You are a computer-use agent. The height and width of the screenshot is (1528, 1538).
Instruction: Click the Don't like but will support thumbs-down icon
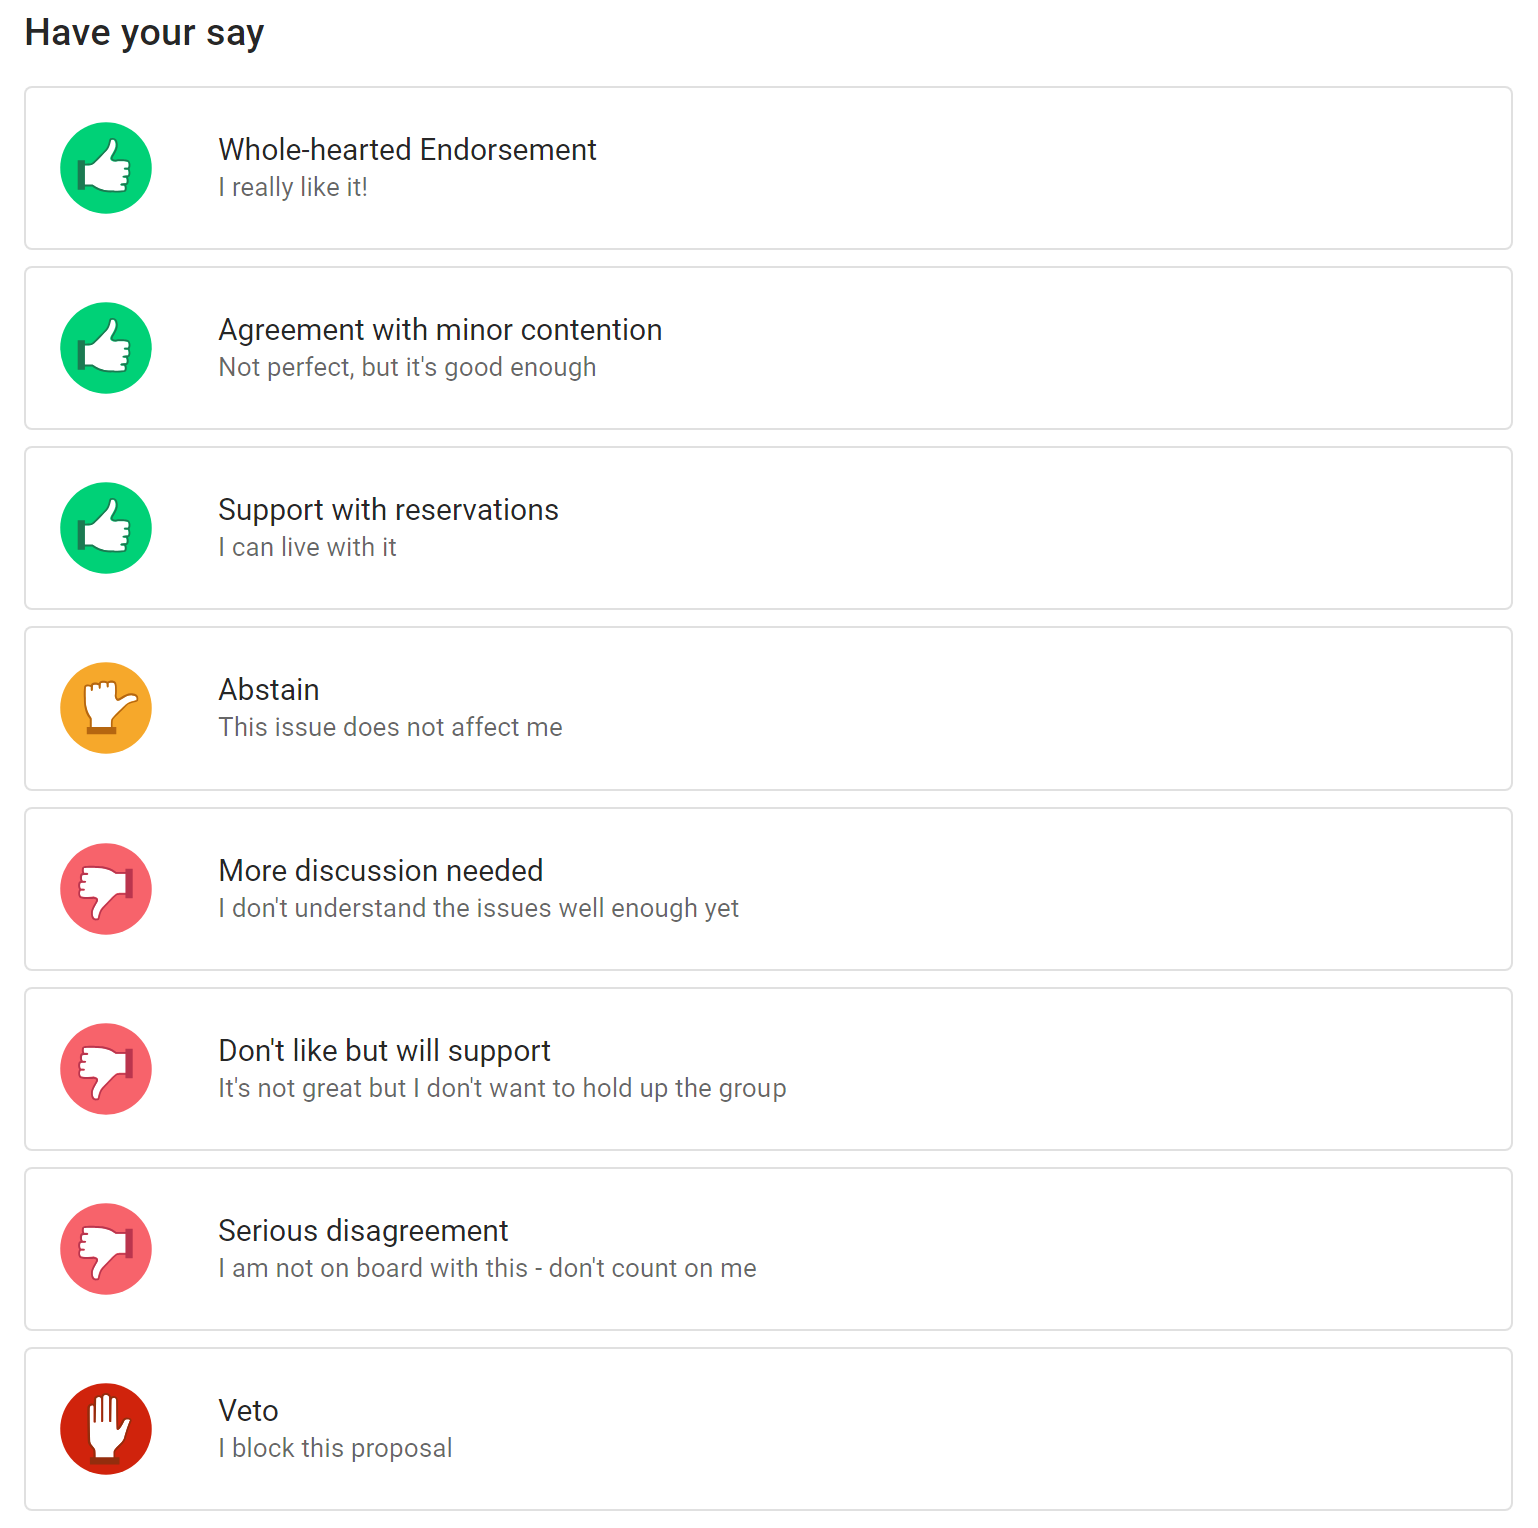coord(106,1069)
